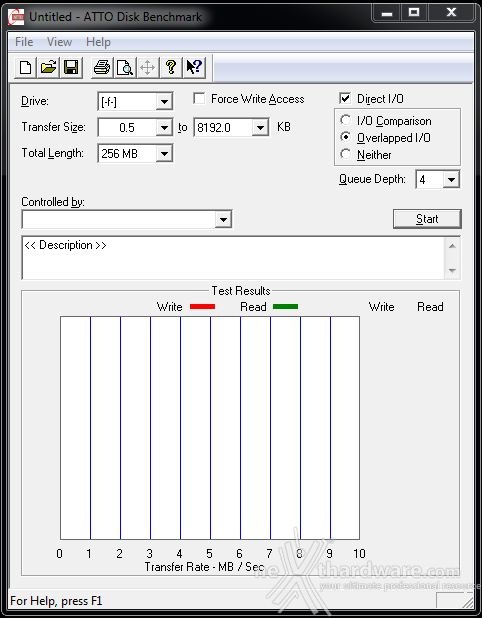The image size is (482, 618).
Task: Click the four-arrow move toolbar icon
Action: tap(148, 67)
